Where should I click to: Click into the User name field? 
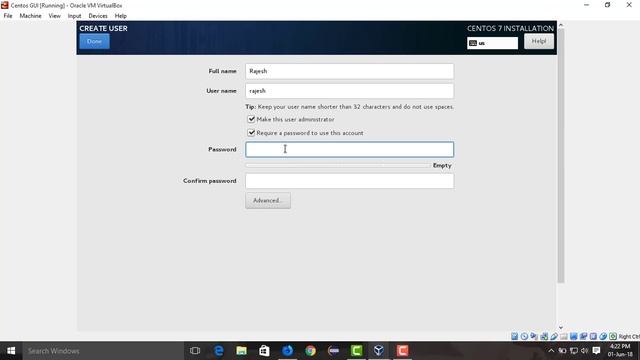point(349,91)
